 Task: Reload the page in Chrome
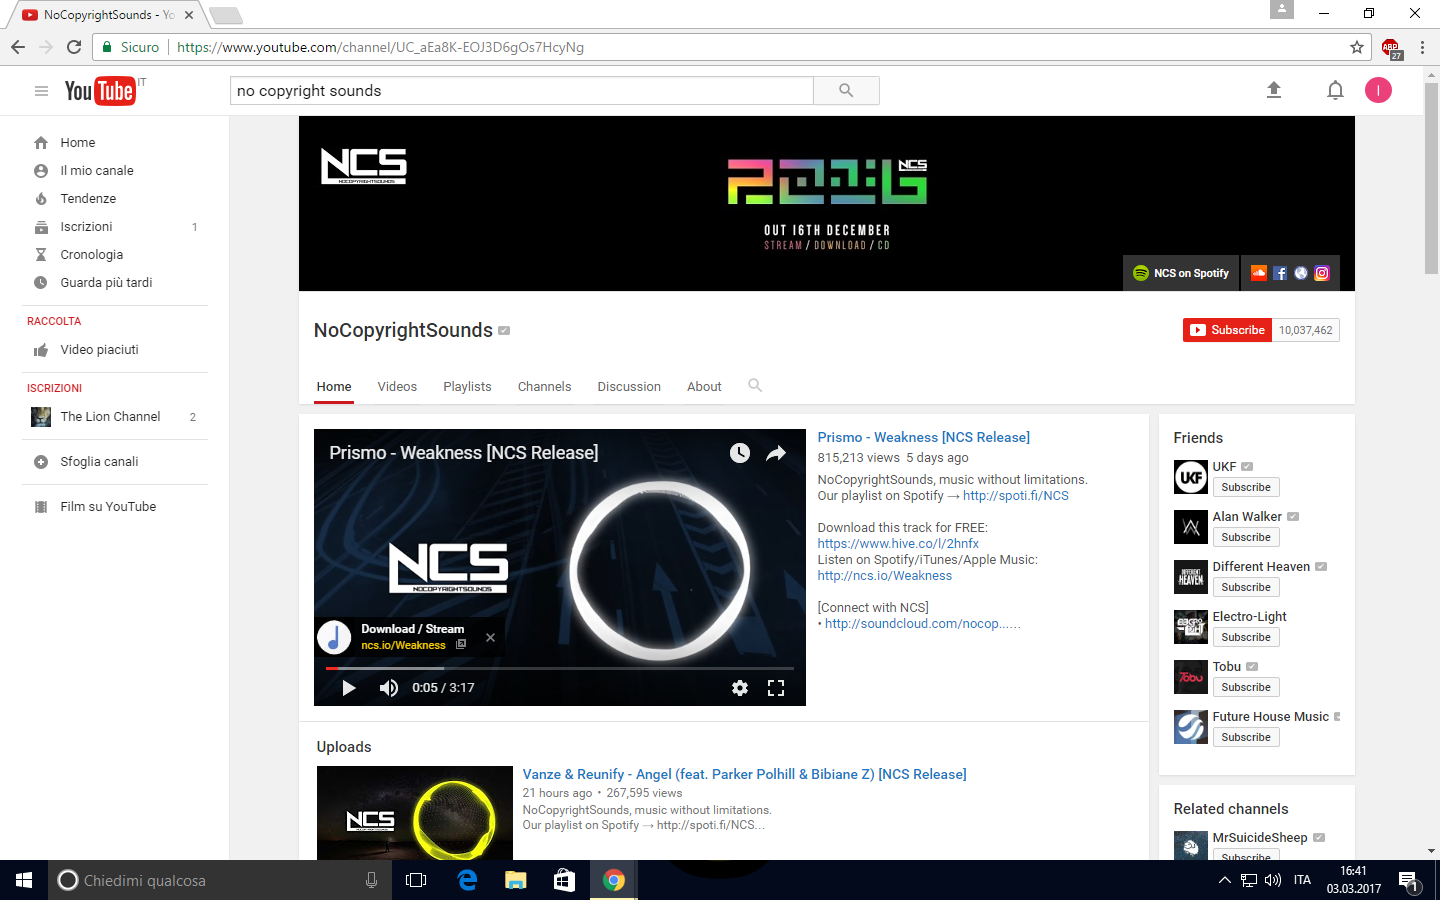tap(74, 47)
